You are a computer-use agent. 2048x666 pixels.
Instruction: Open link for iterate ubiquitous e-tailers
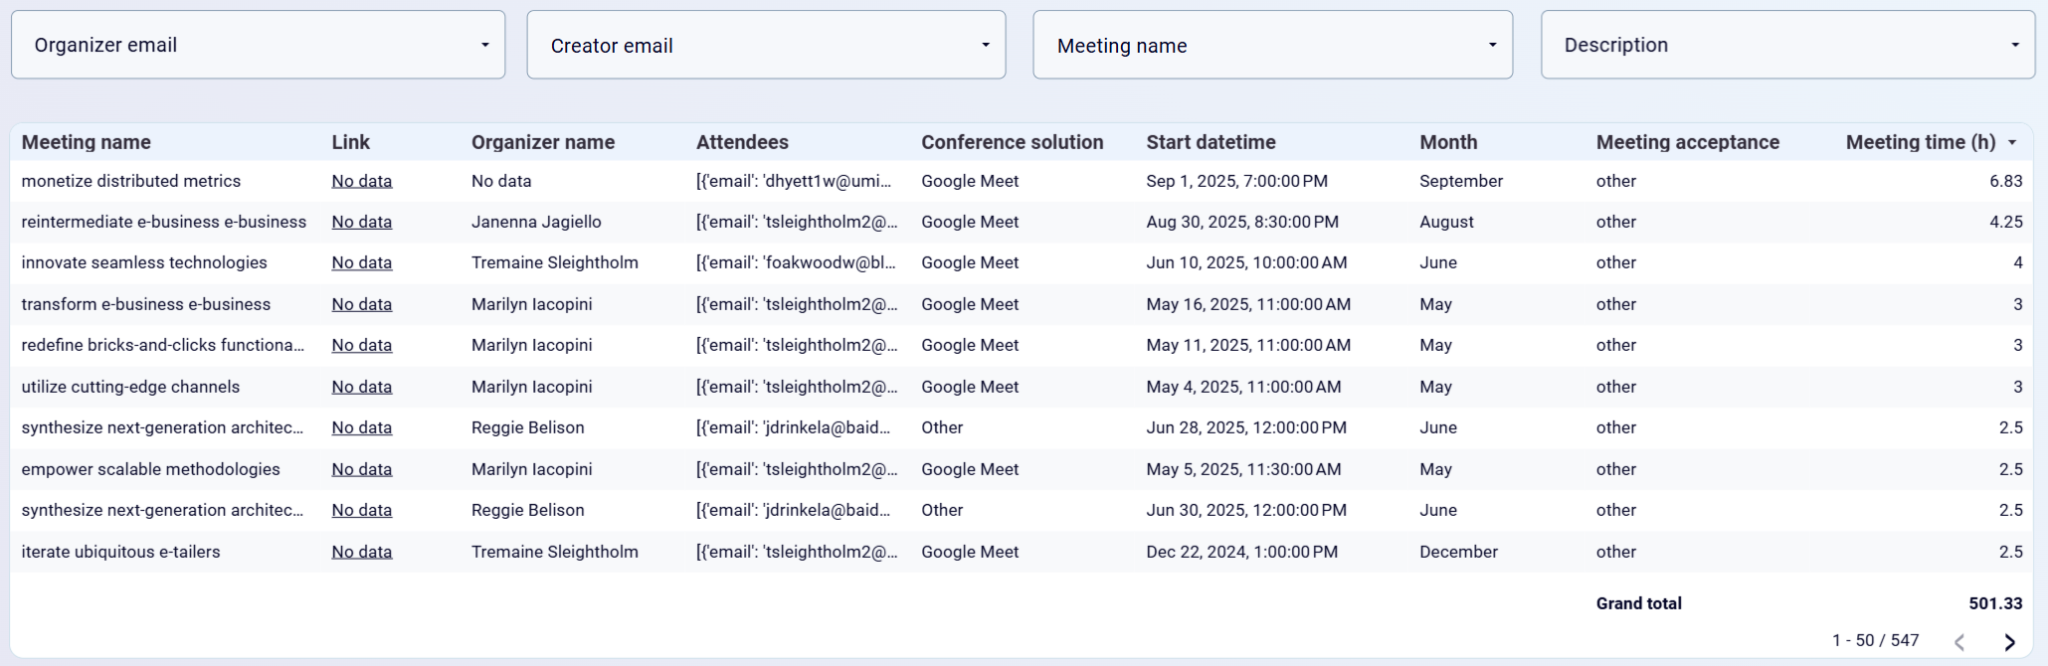361,552
